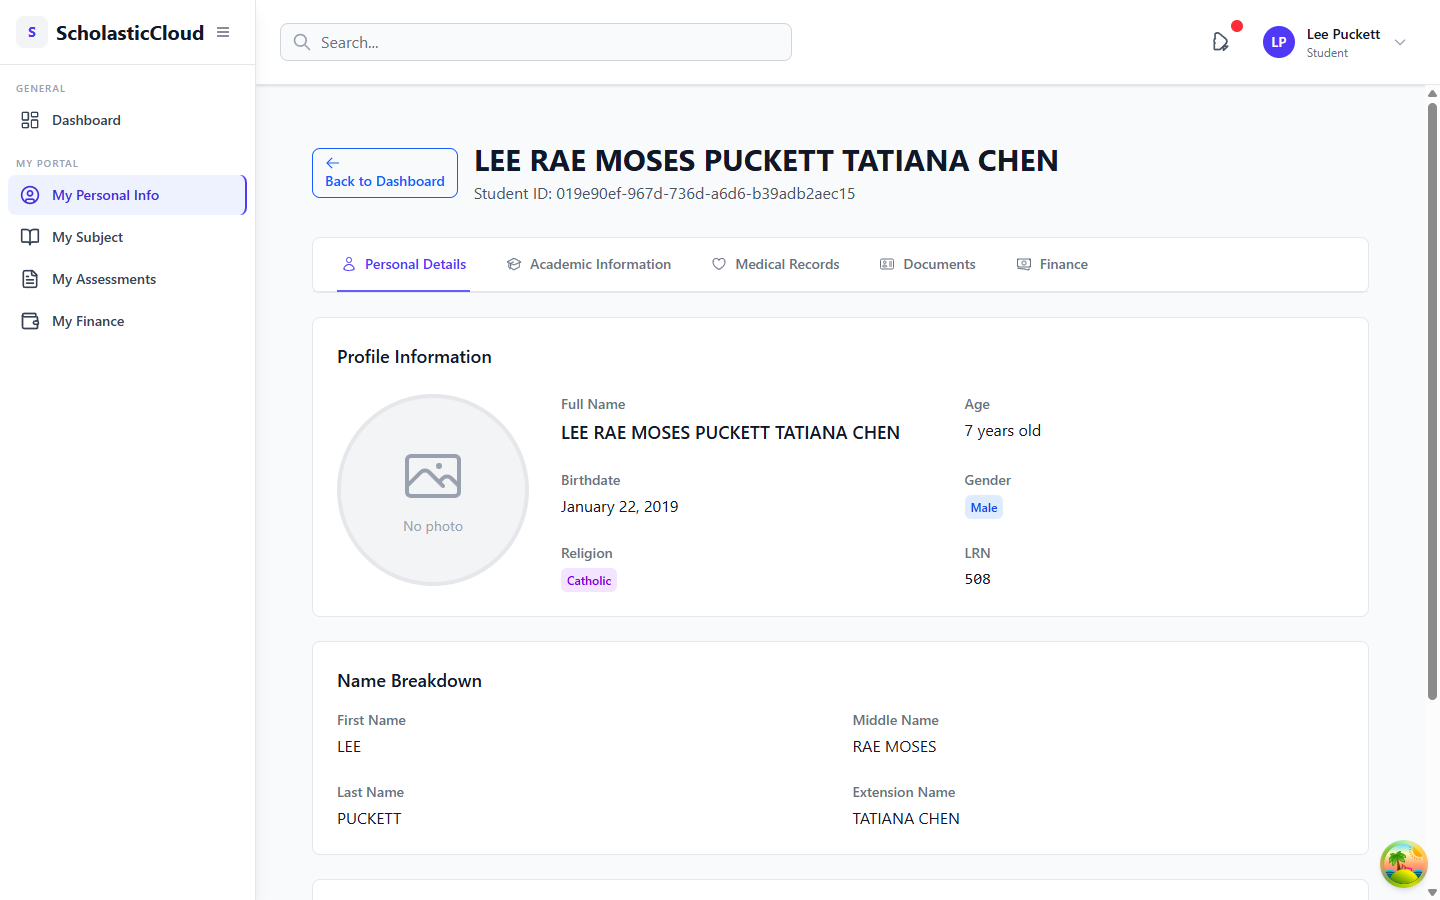Click the ScholasticCloud S logo icon

(32, 32)
